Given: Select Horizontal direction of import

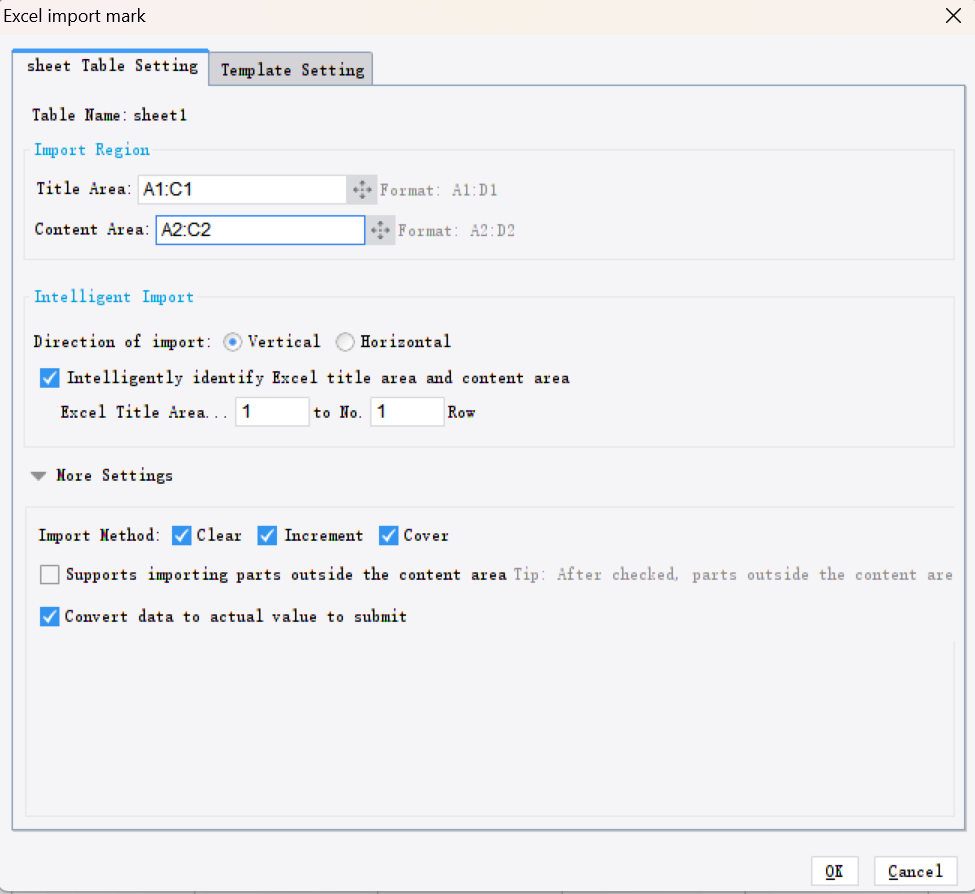Looking at the screenshot, I should pos(344,341).
